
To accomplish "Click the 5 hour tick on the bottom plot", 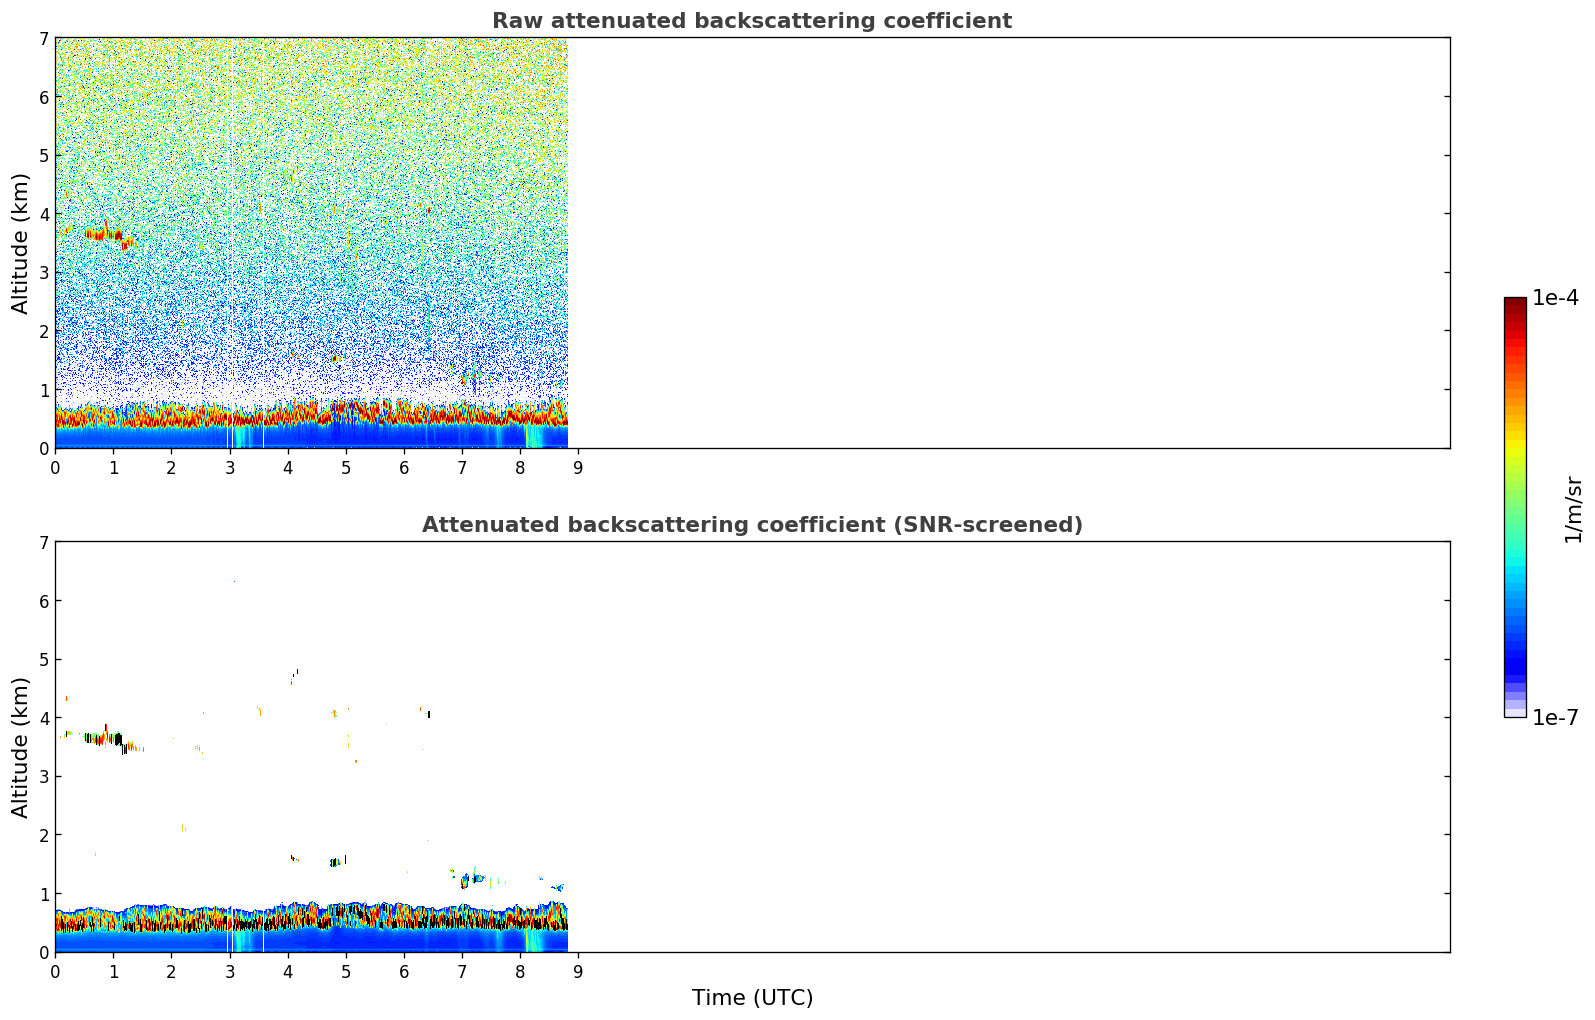I will (346, 971).
